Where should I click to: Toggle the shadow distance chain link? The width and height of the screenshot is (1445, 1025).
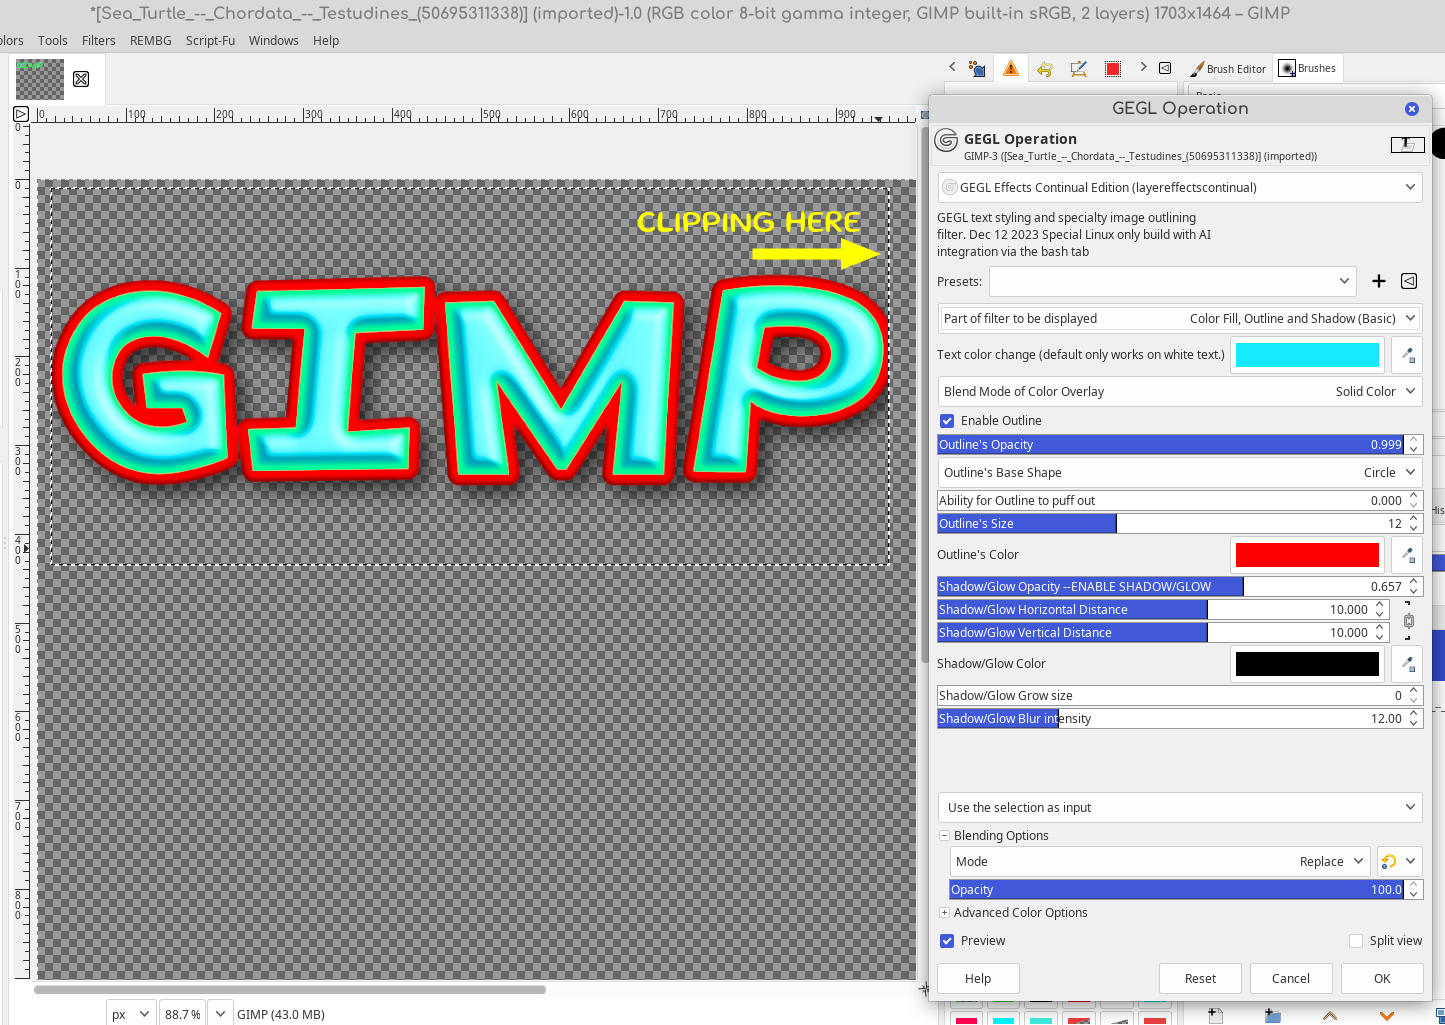[x=1408, y=621]
